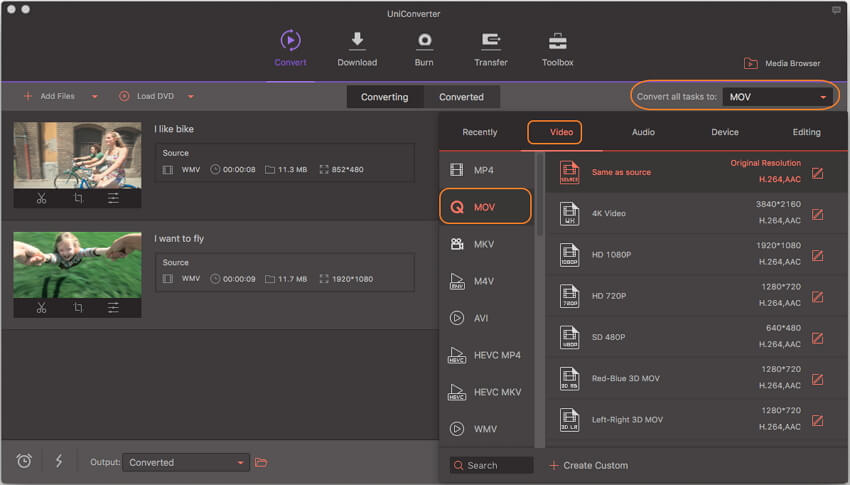Open effects settings for I like bike

point(113,198)
